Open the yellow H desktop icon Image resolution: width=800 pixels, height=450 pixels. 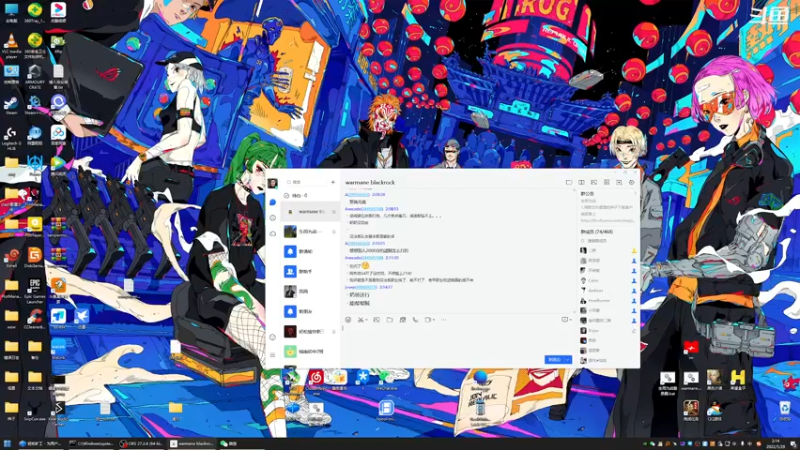(x=738, y=380)
